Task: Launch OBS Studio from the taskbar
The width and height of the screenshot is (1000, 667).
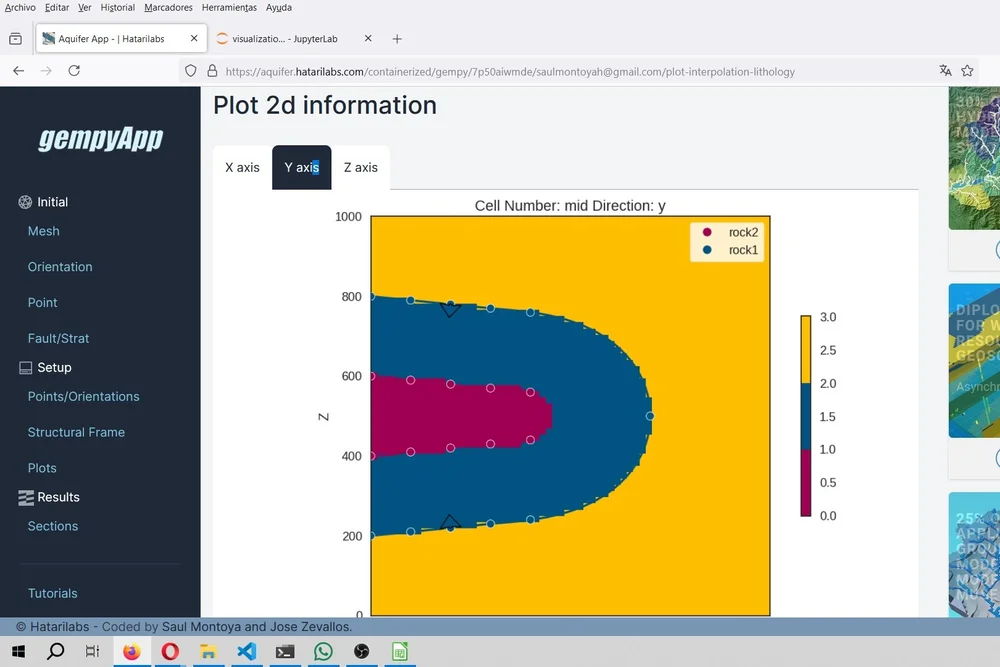Action: tap(361, 651)
